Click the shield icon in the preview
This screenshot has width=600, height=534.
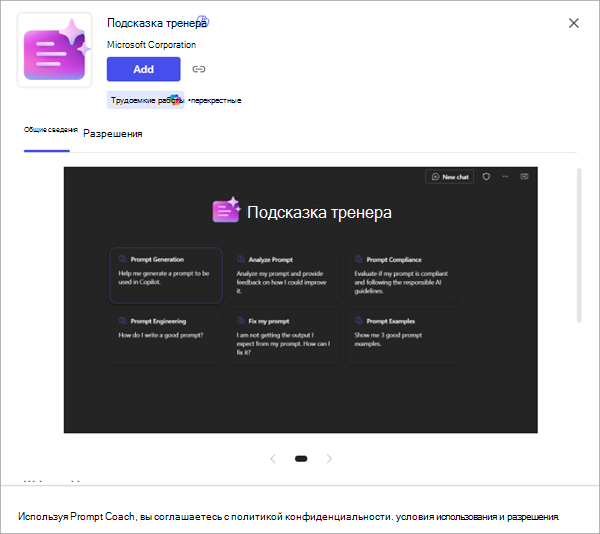click(x=486, y=177)
